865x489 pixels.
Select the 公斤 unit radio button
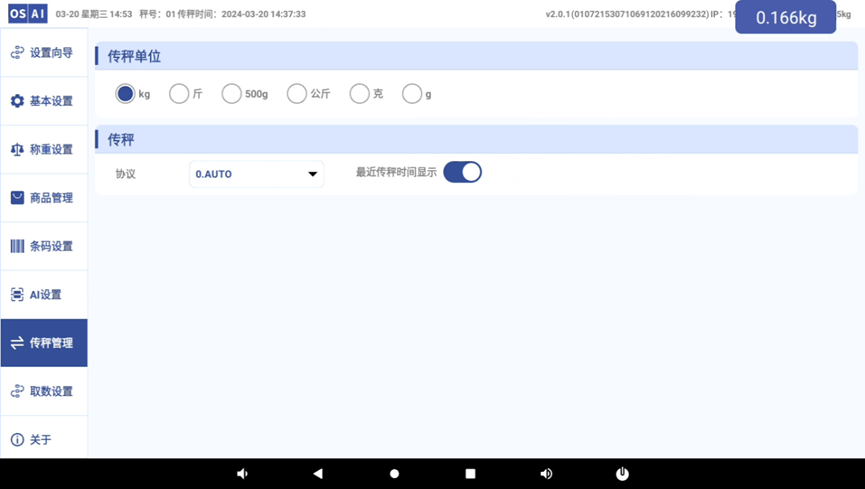click(x=296, y=94)
